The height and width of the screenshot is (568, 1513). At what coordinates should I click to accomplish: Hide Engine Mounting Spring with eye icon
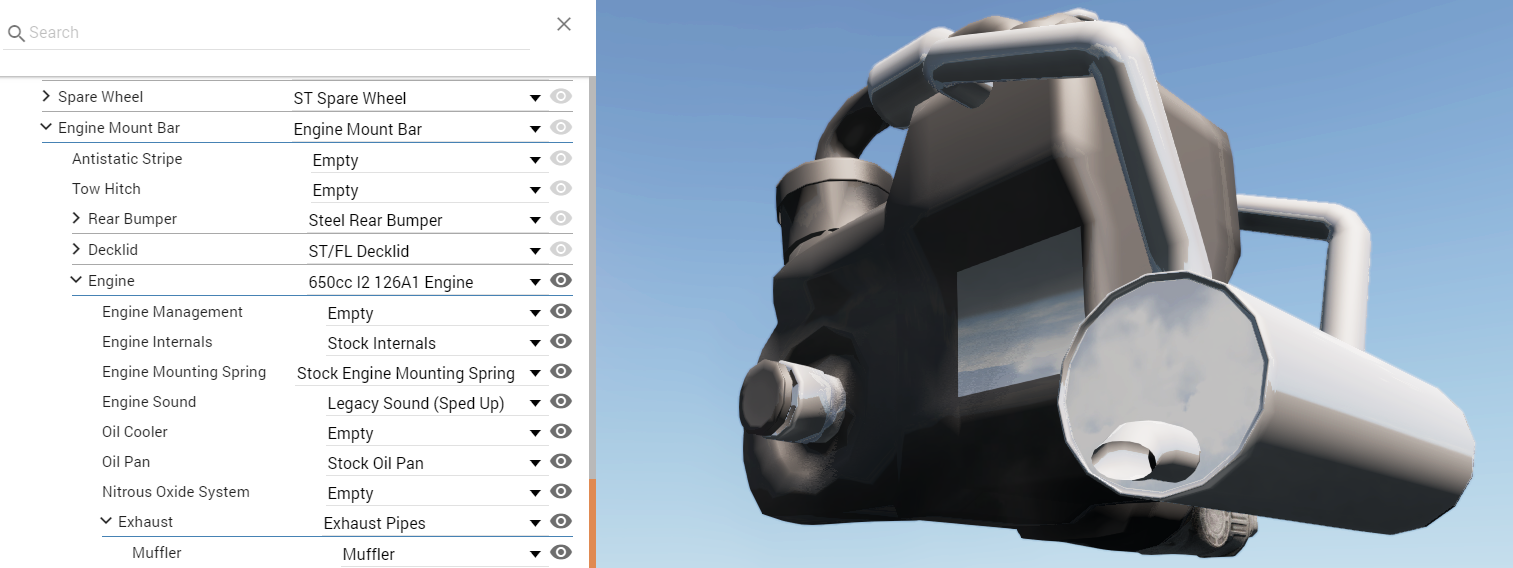tap(561, 371)
